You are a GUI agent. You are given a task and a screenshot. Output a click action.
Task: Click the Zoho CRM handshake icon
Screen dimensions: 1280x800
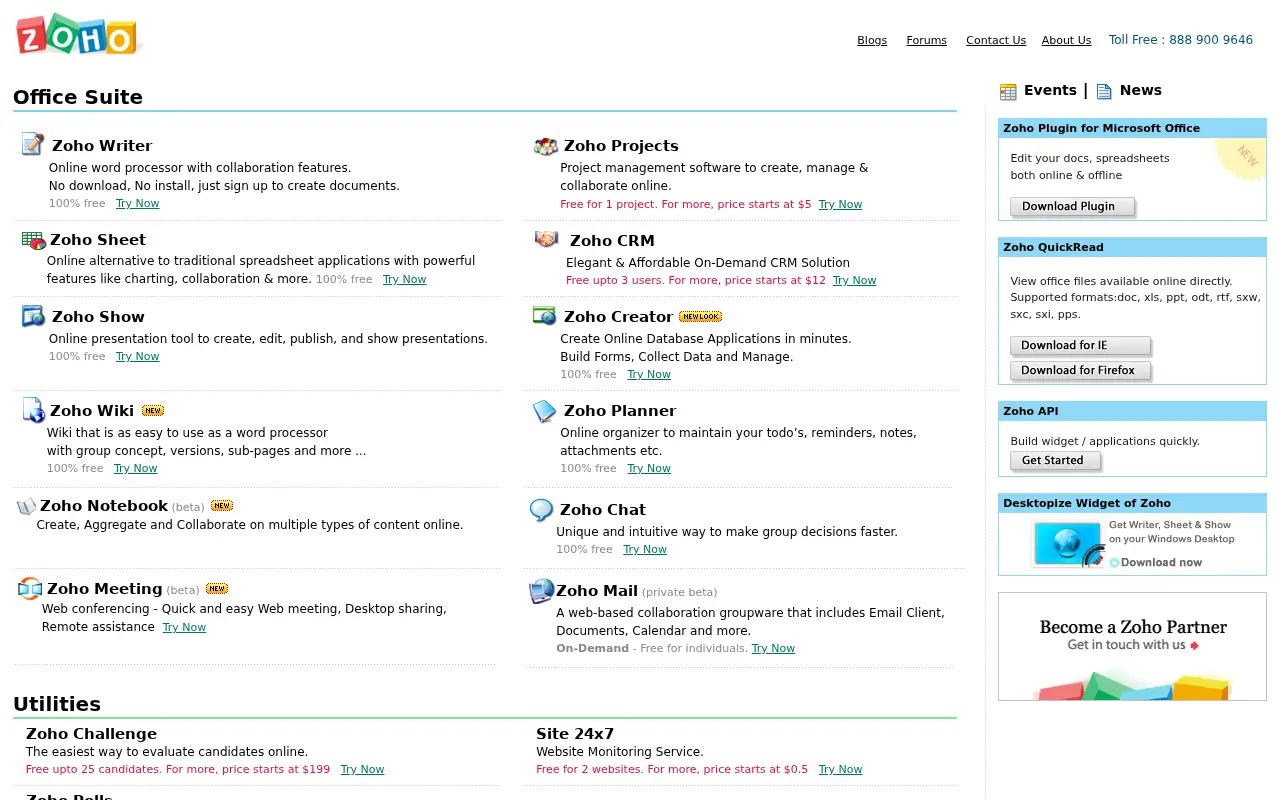click(x=546, y=240)
